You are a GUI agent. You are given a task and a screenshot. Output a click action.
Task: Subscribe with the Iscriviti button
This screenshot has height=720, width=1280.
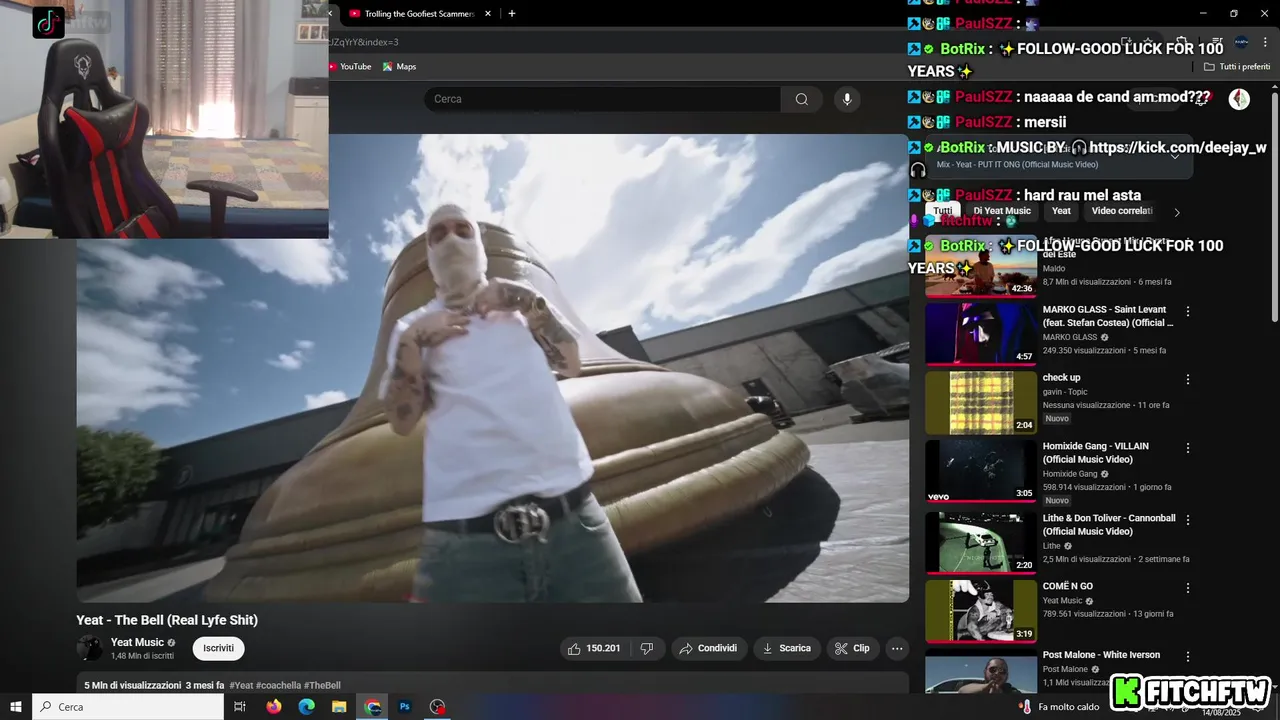(218, 648)
